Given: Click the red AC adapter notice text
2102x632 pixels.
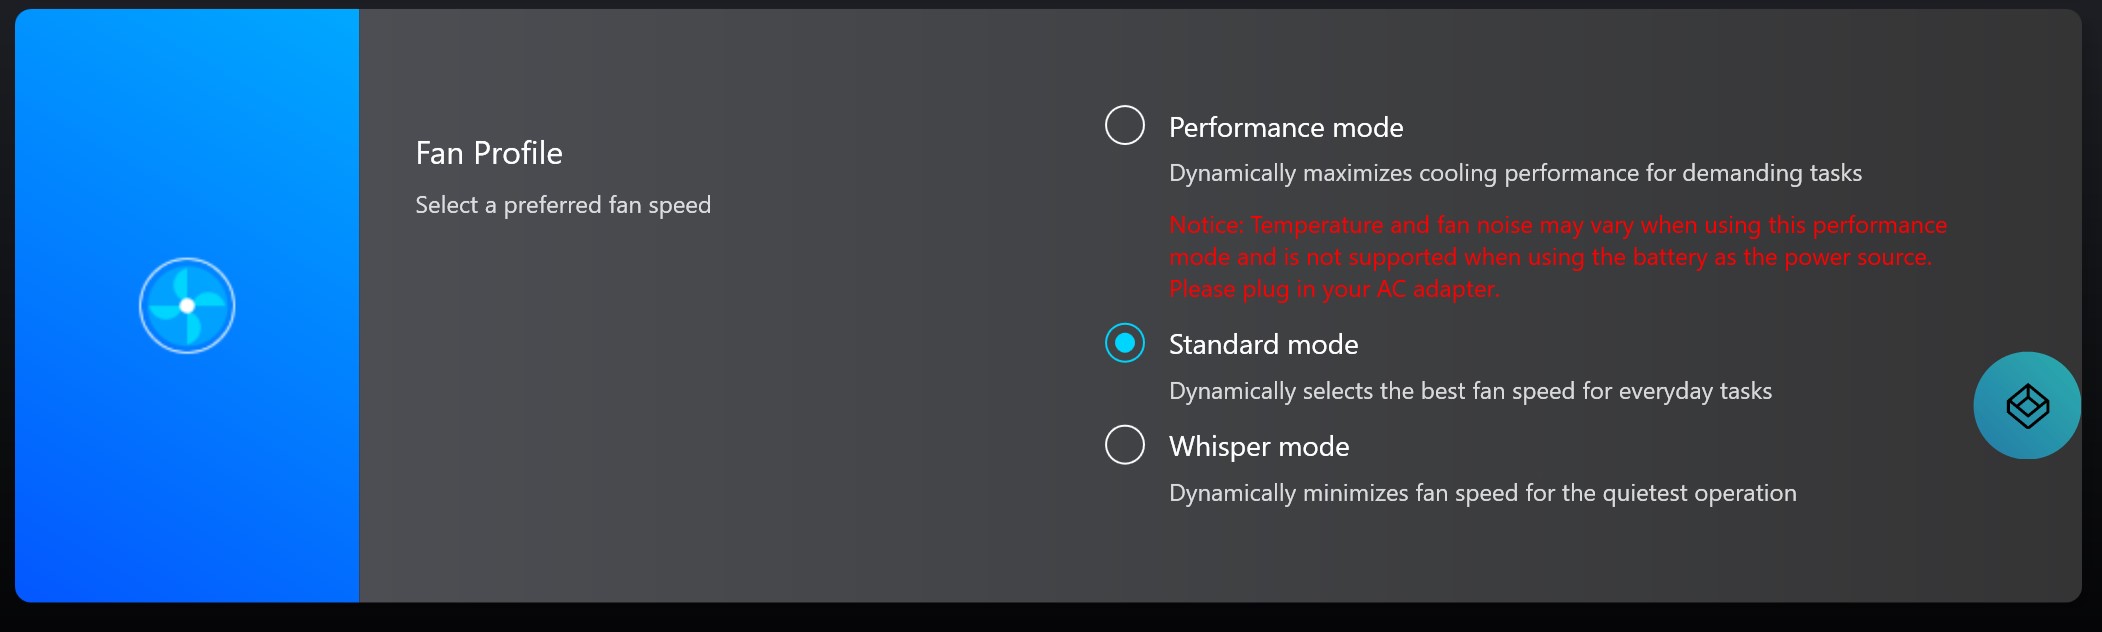Looking at the screenshot, I should point(1558,257).
